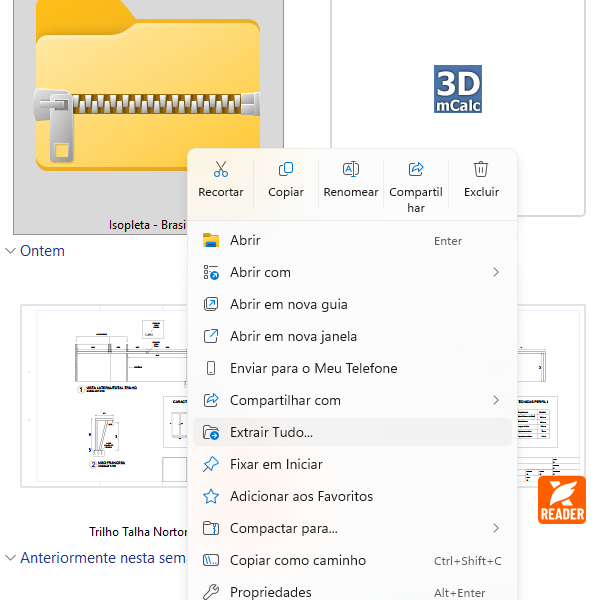
Task: Open Propriedades wrench icon entry
Action: click(211, 592)
